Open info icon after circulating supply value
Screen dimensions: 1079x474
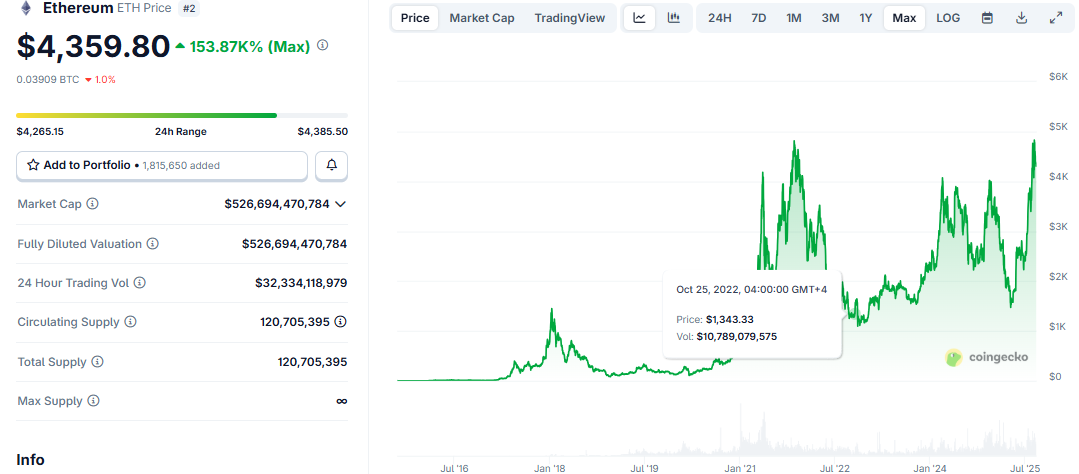click(341, 321)
